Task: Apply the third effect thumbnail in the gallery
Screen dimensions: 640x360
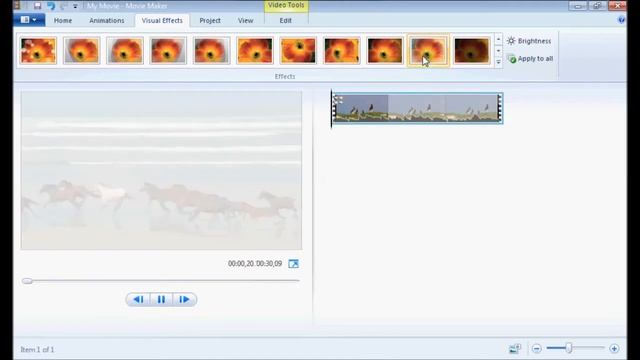Action: [x=125, y=50]
